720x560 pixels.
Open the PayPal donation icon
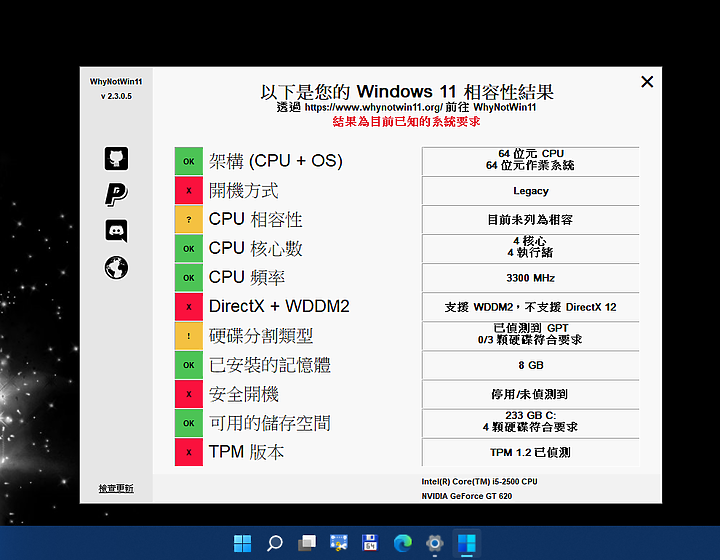(x=116, y=194)
